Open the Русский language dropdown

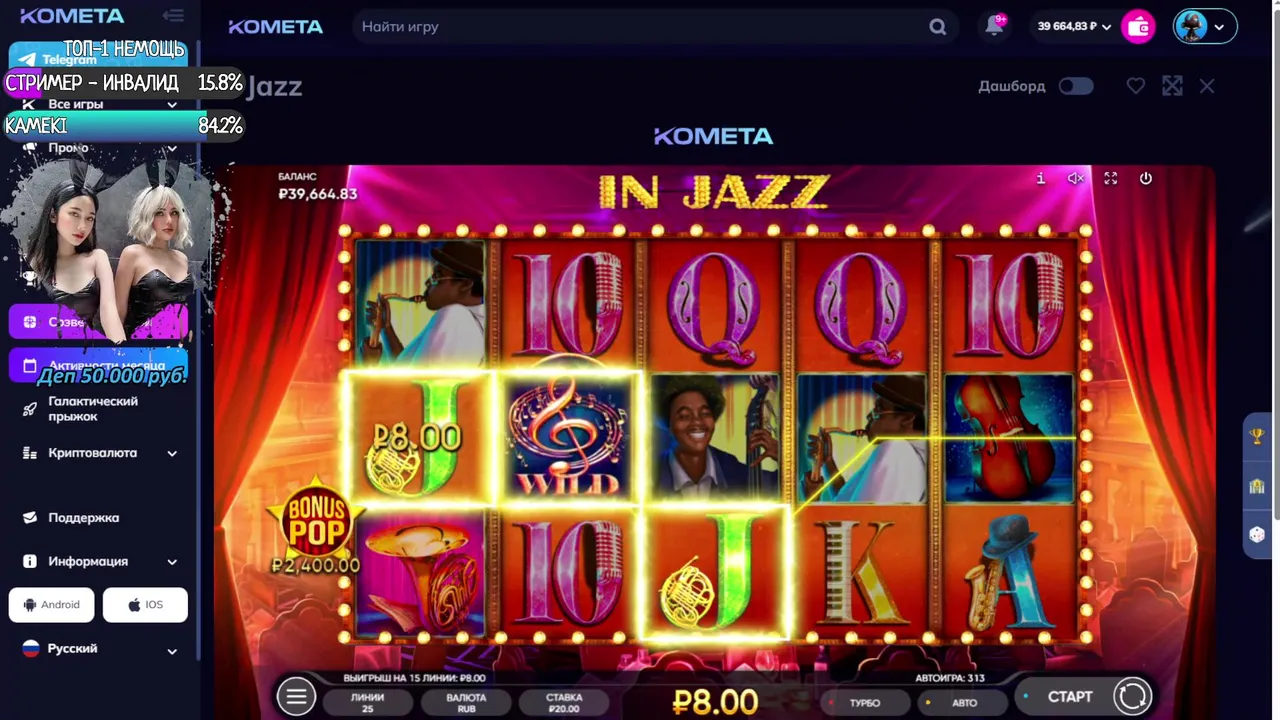coord(98,649)
